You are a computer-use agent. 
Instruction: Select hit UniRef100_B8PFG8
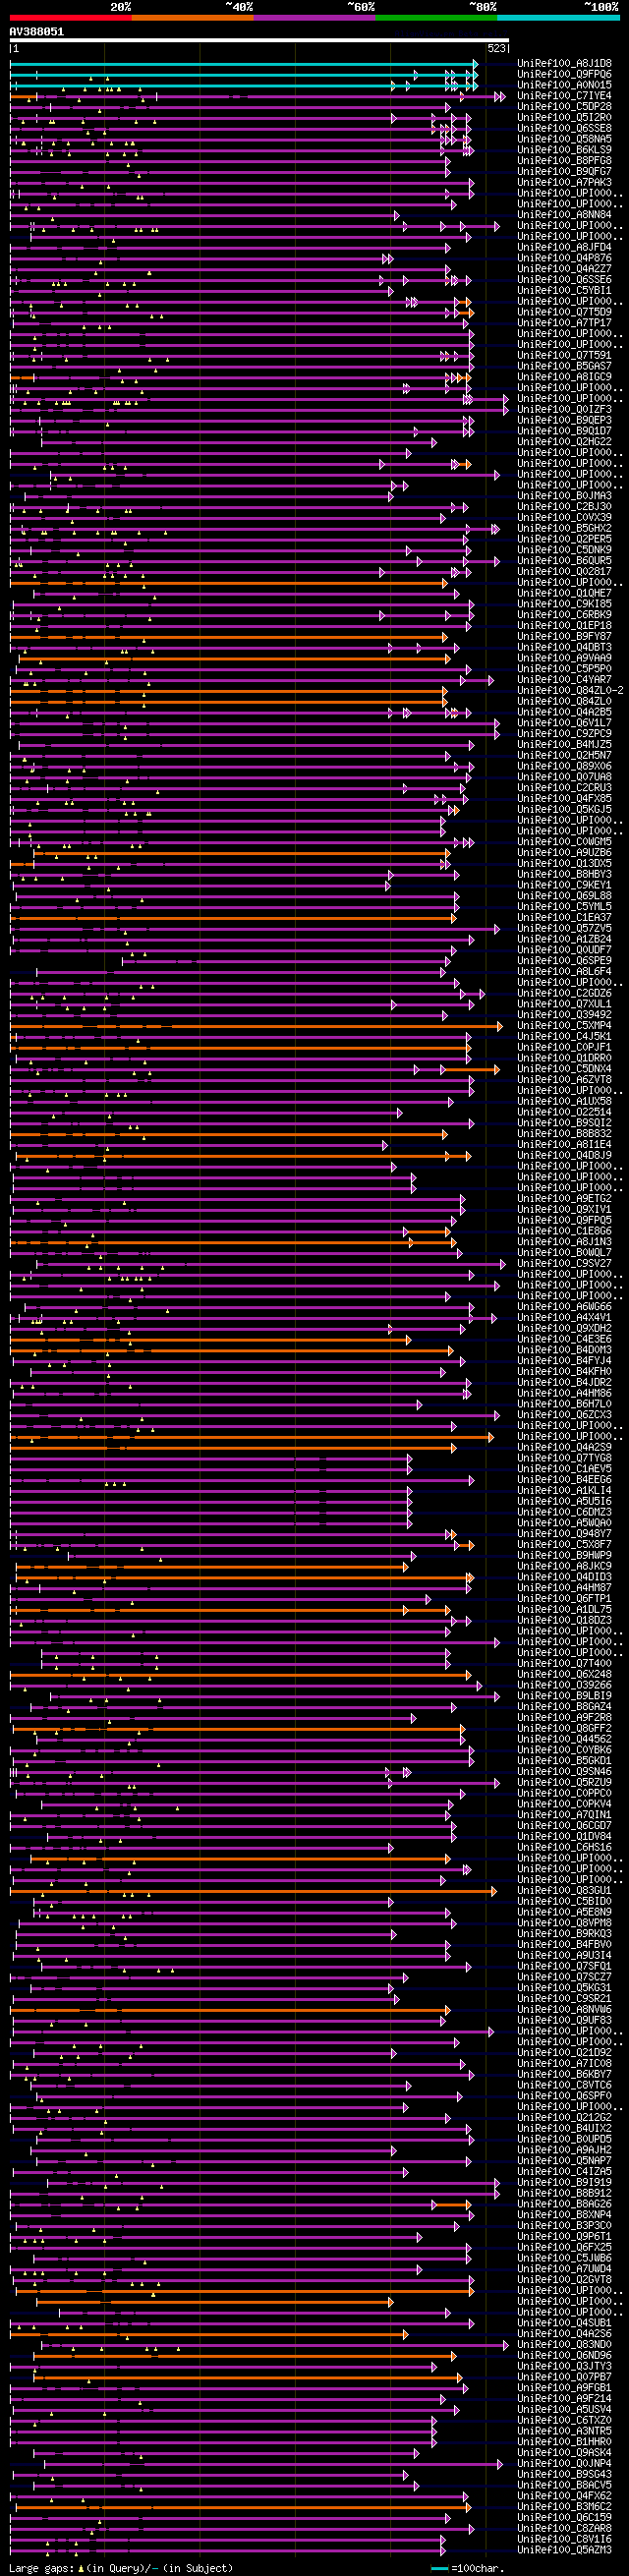(564, 161)
